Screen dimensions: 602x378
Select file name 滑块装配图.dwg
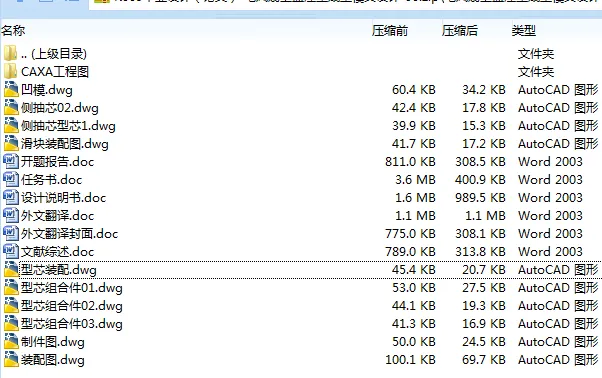(x=65, y=144)
